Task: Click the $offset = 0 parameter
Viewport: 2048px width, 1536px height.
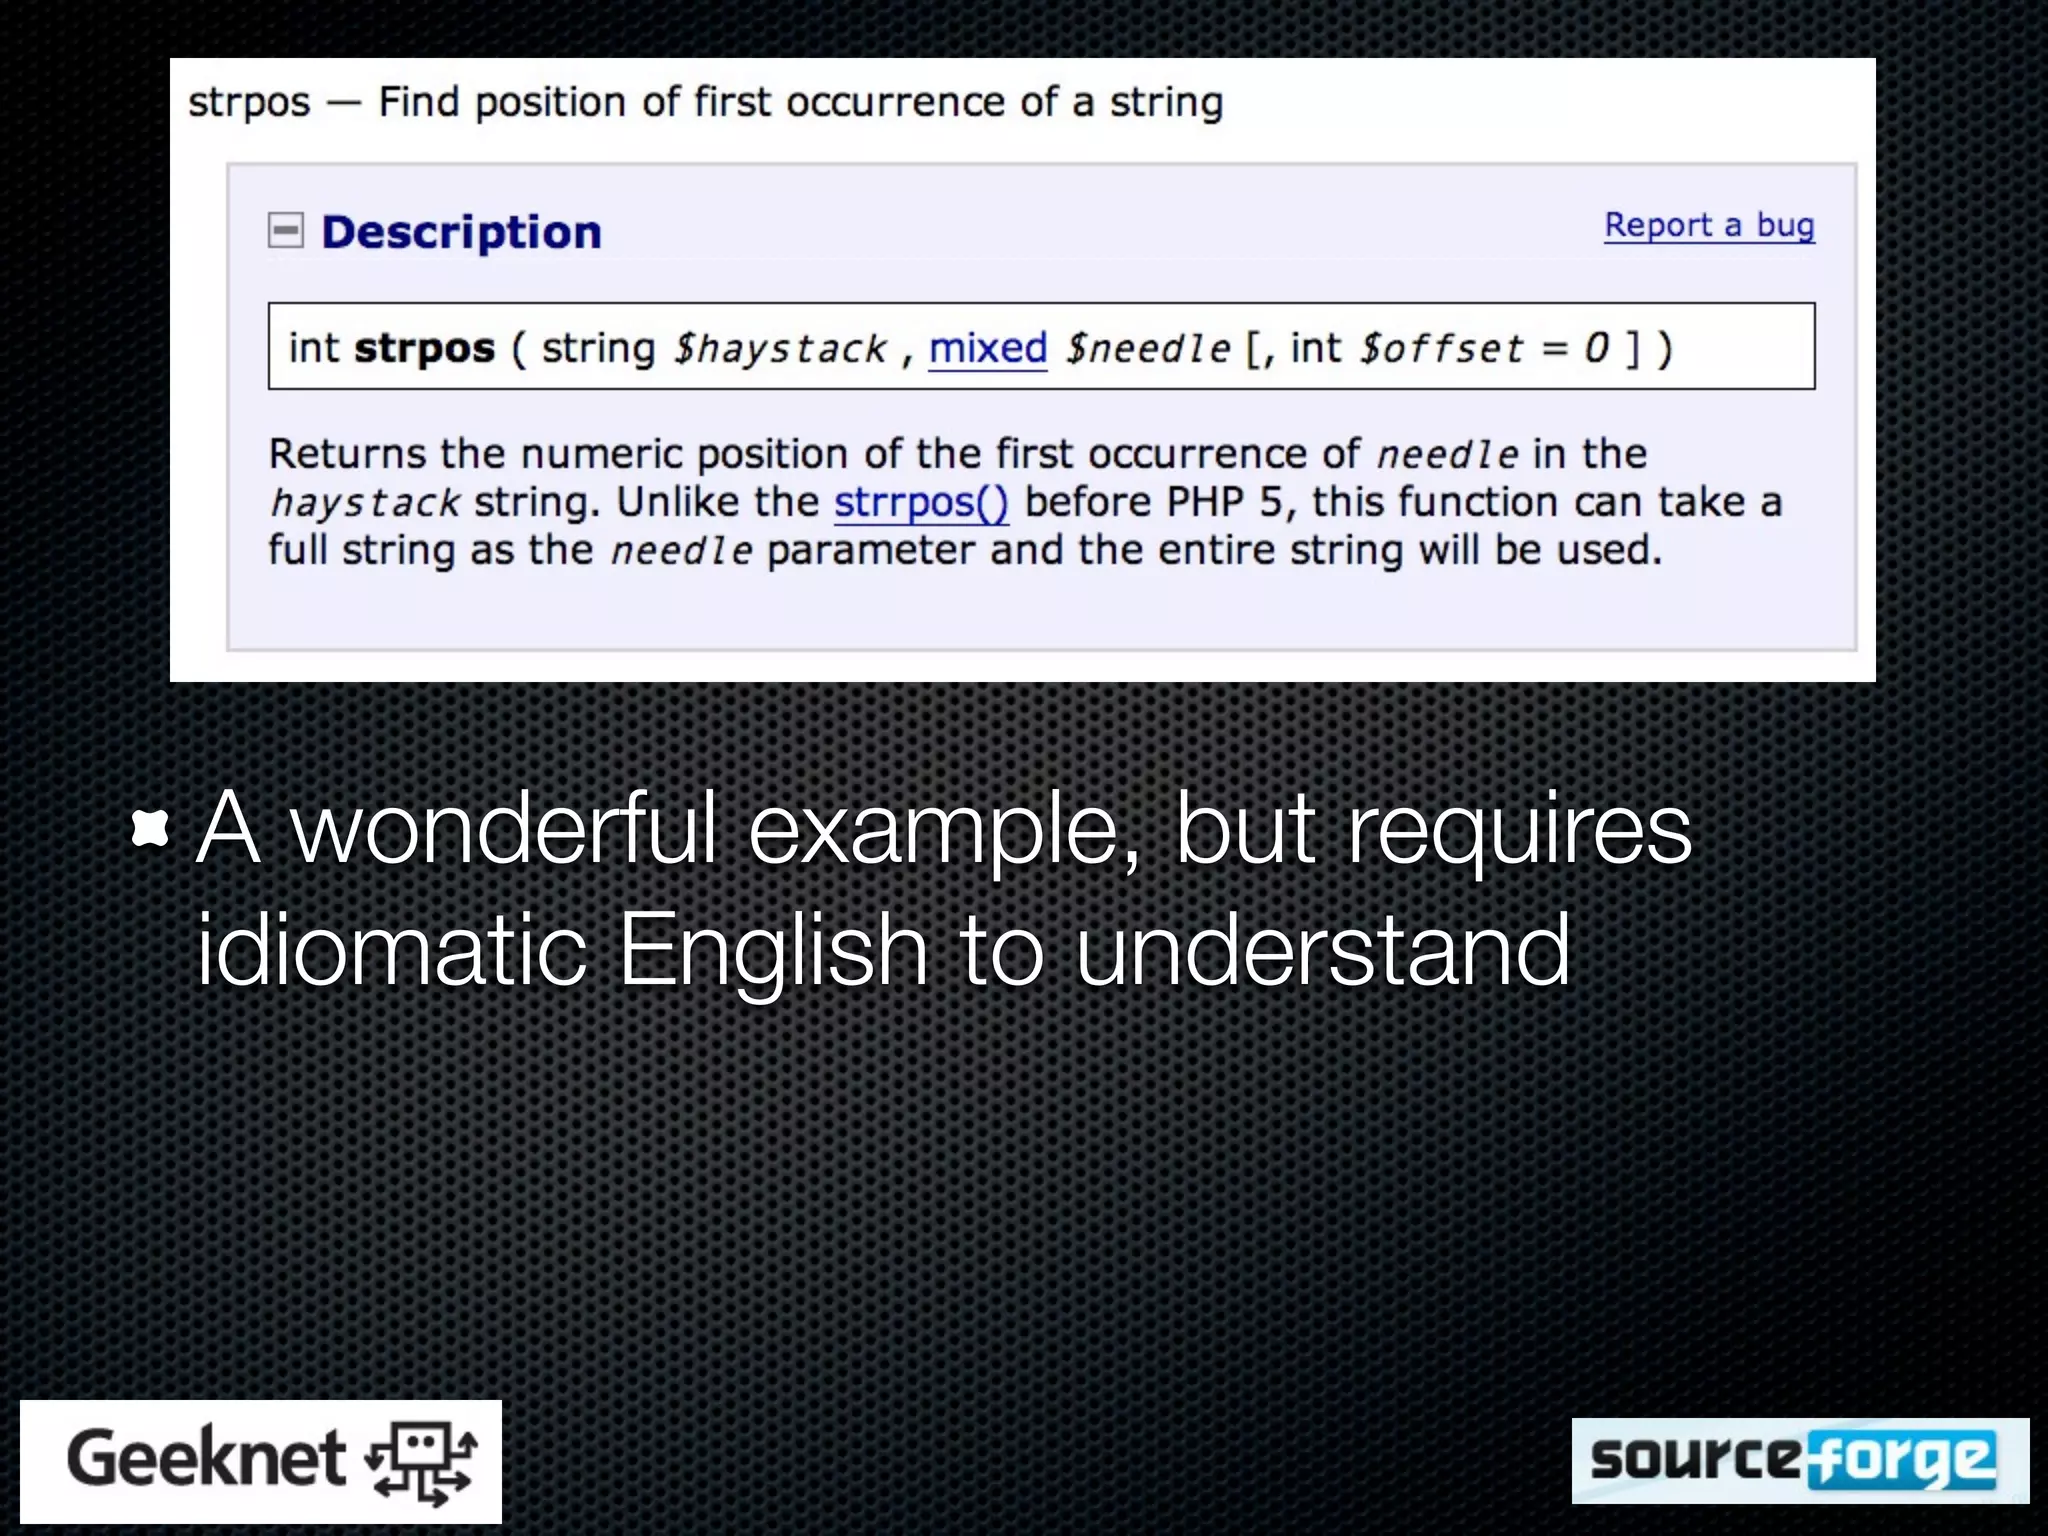Action: click(1484, 349)
